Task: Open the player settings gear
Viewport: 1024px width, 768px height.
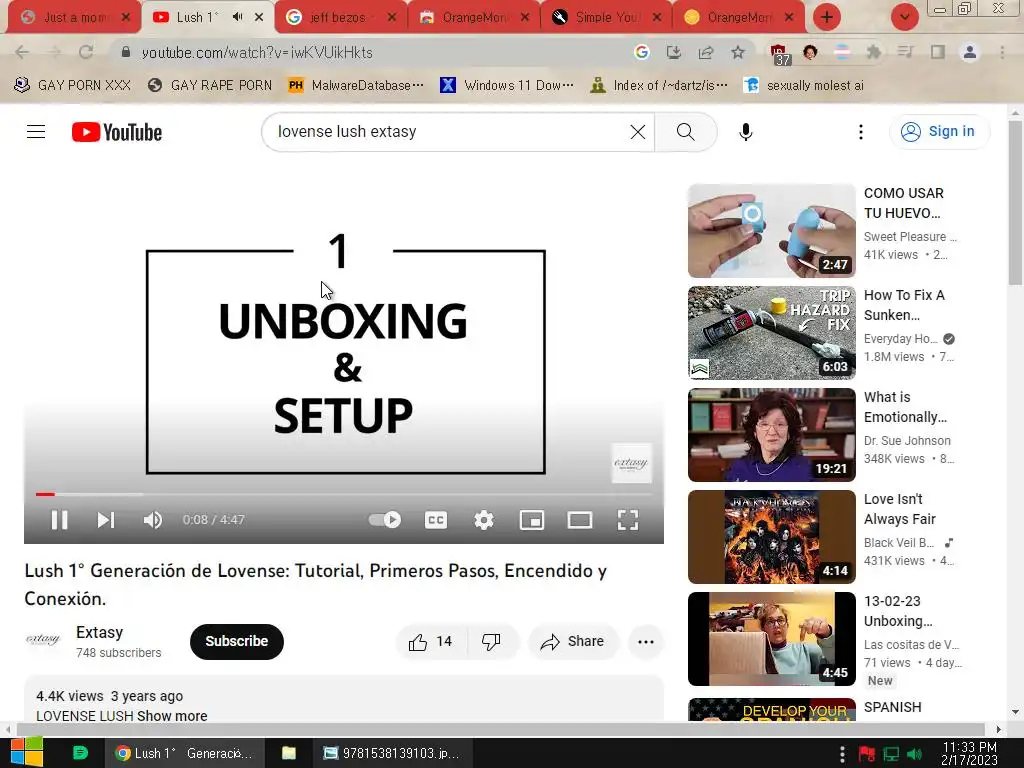Action: coord(484,520)
